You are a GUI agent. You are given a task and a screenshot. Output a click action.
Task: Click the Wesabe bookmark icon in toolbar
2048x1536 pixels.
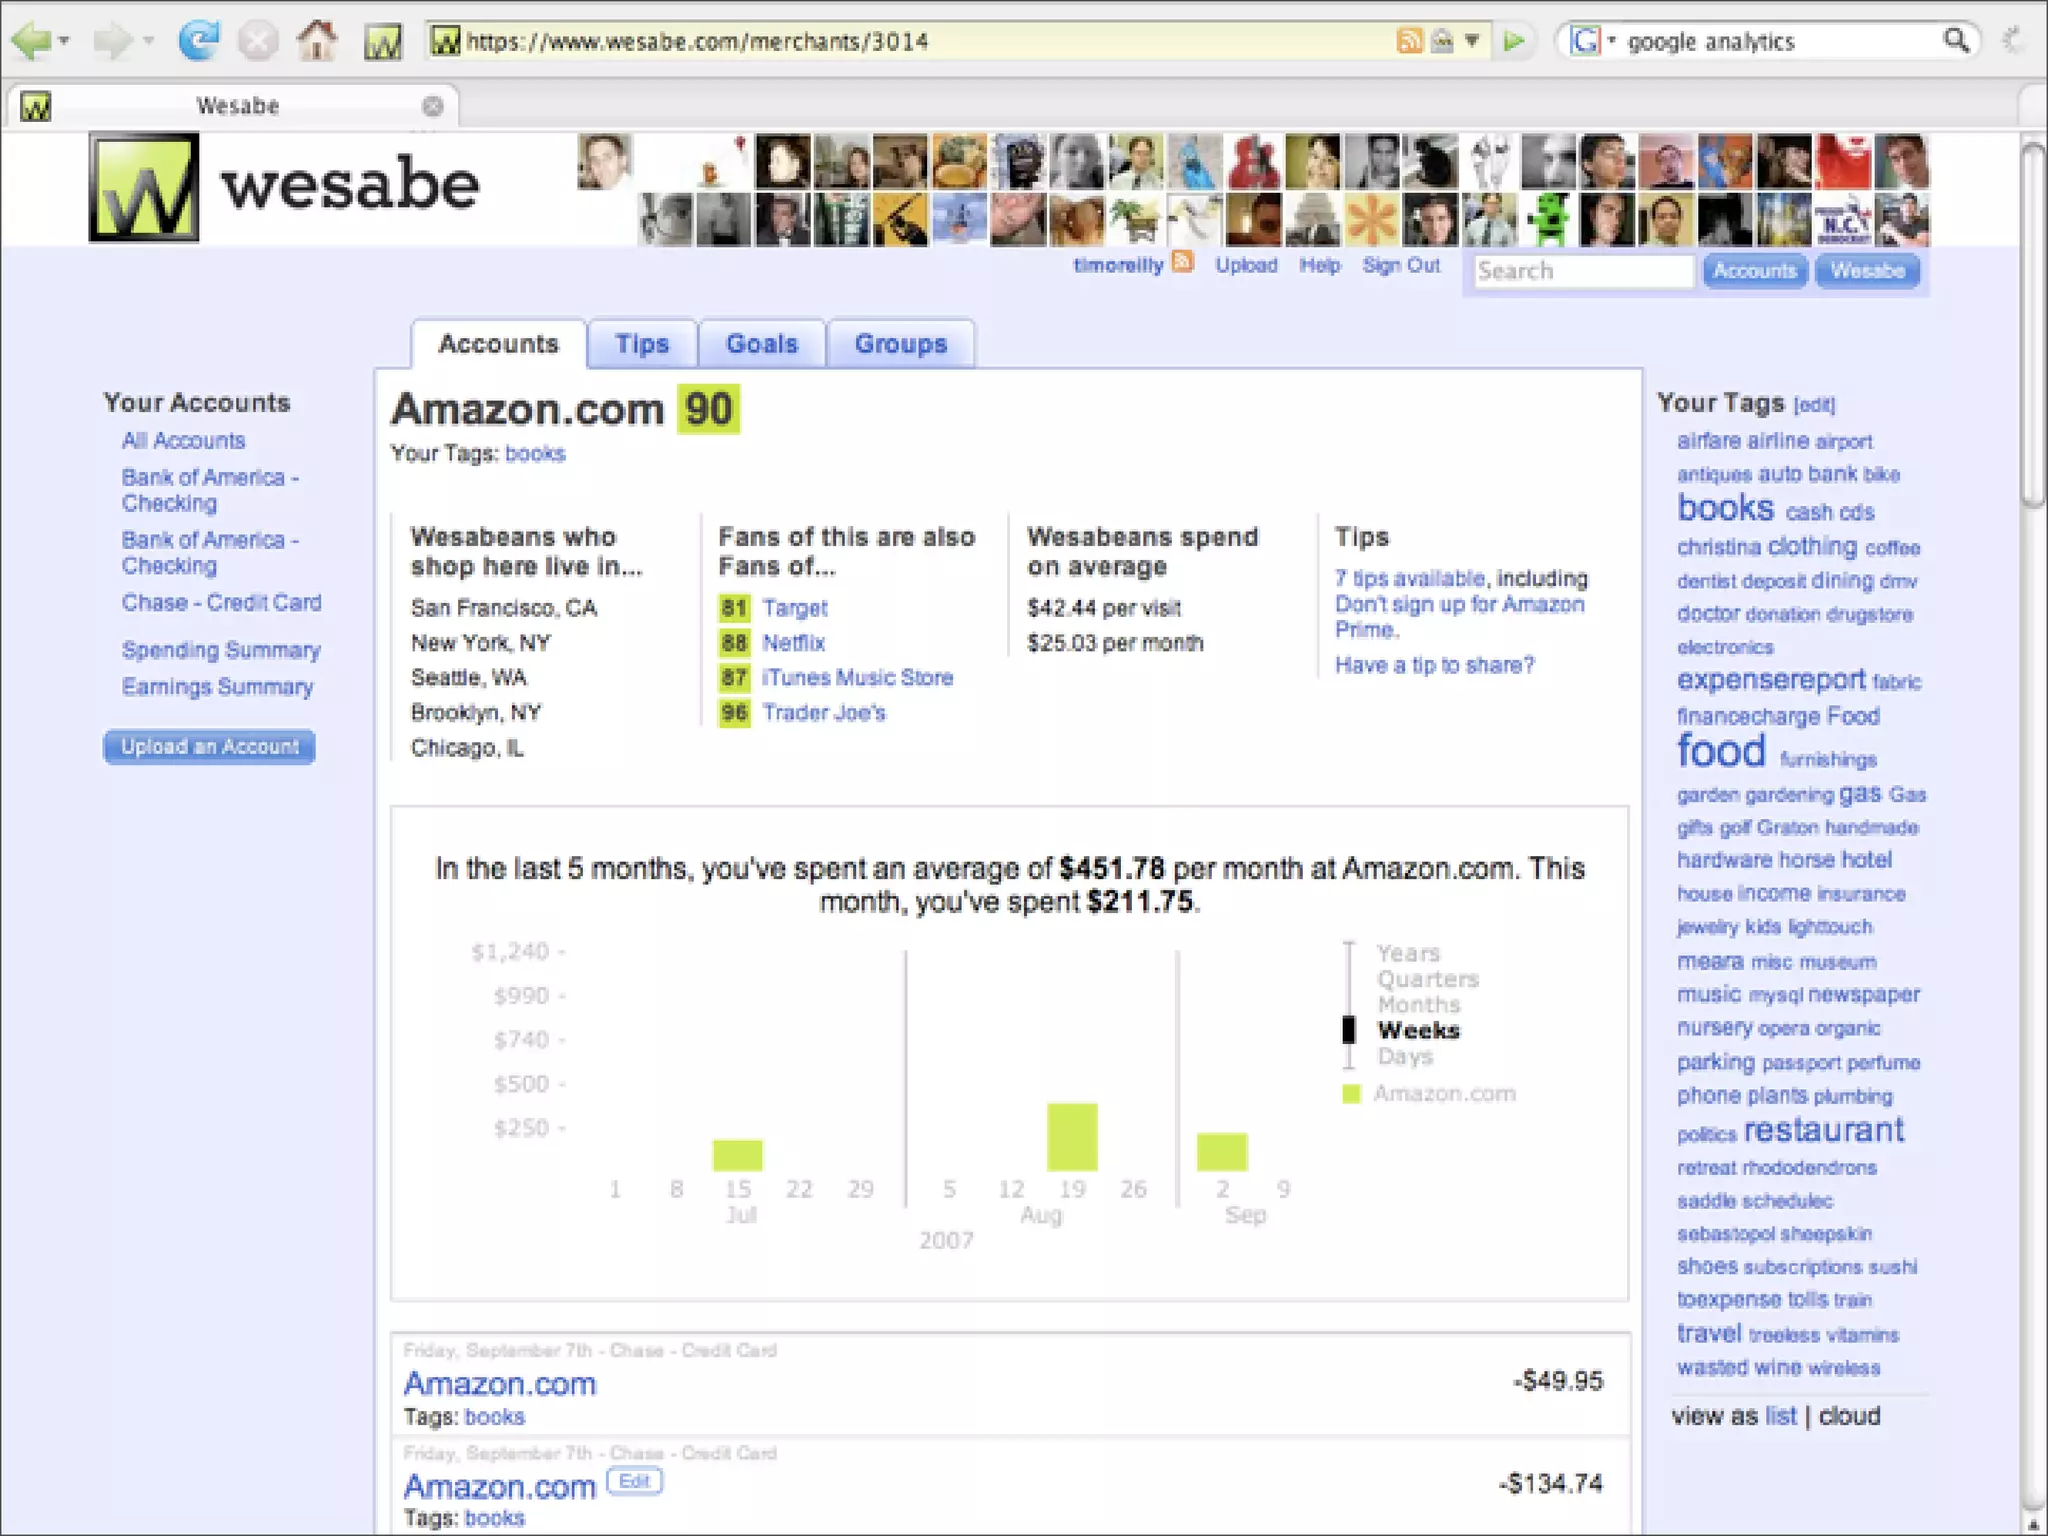[x=383, y=43]
